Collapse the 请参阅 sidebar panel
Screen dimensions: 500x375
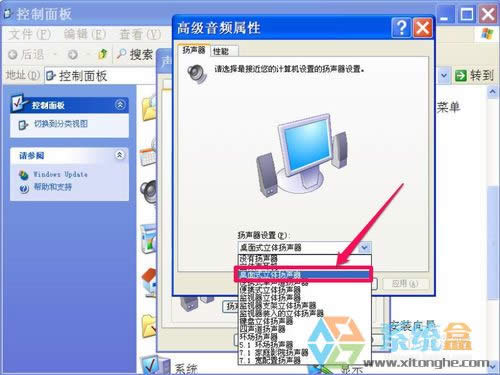point(119,155)
